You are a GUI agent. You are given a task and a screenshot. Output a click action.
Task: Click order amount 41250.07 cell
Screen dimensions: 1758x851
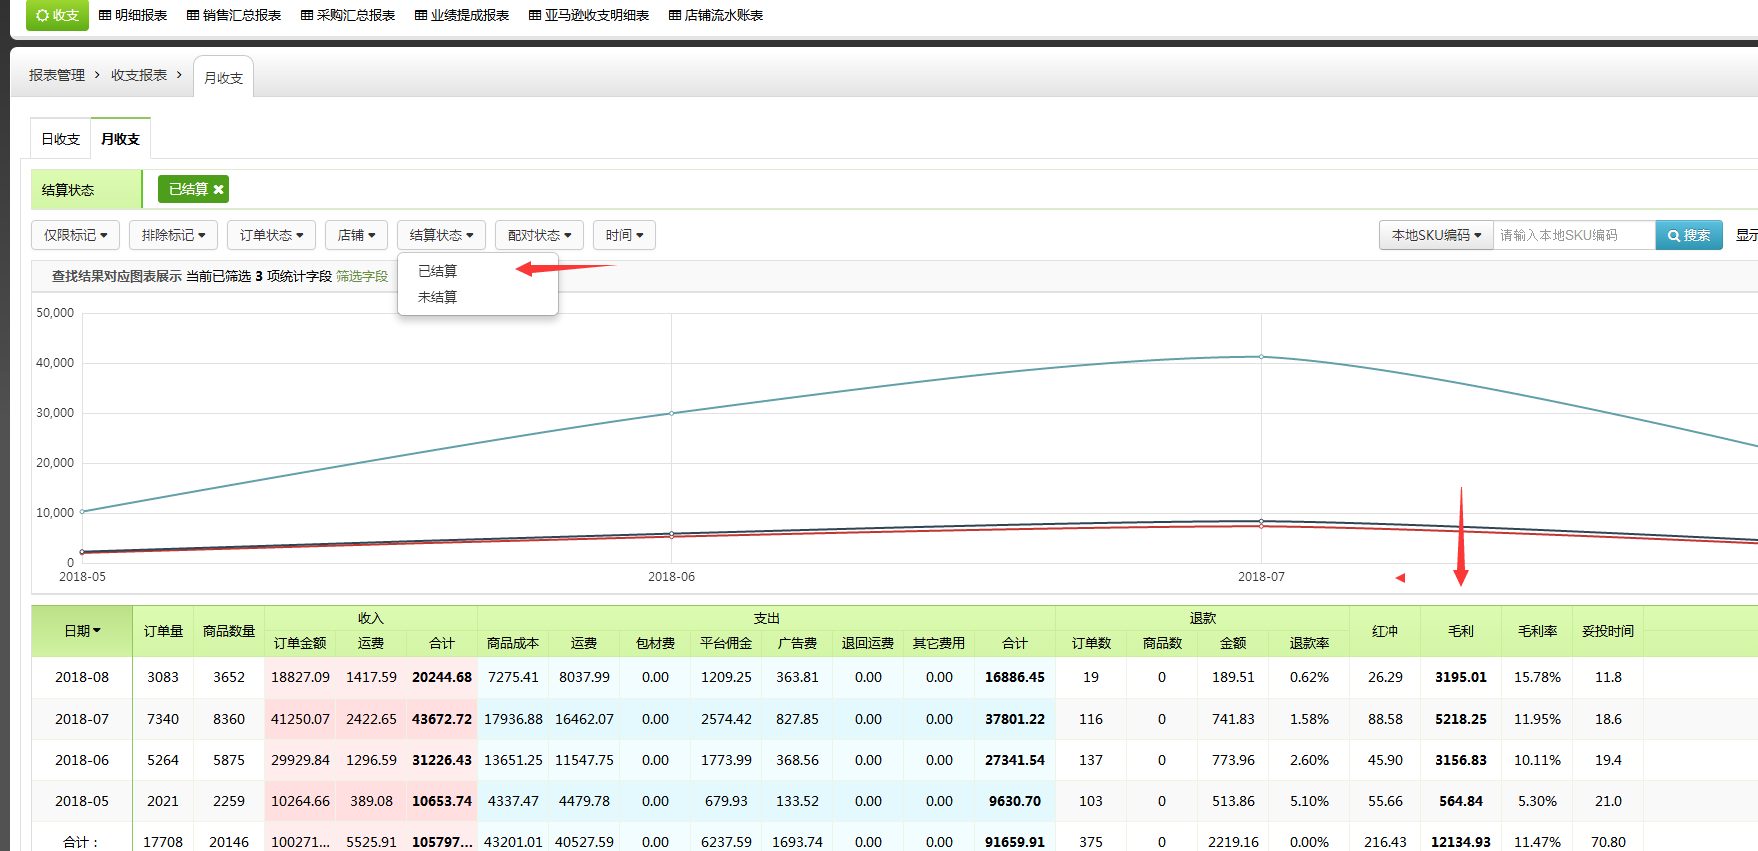pos(300,719)
